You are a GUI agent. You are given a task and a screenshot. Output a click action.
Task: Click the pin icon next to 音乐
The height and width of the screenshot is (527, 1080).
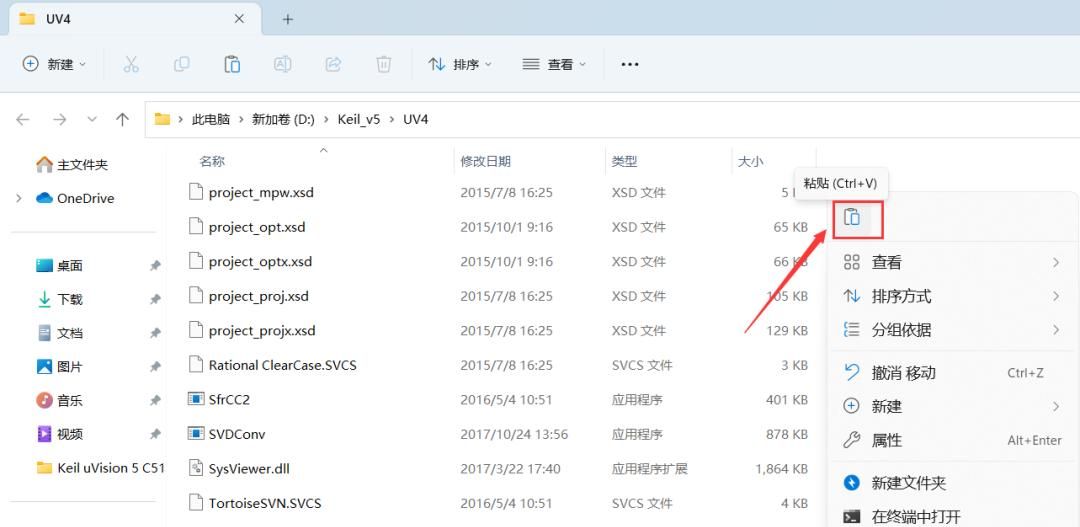coord(156,401)
